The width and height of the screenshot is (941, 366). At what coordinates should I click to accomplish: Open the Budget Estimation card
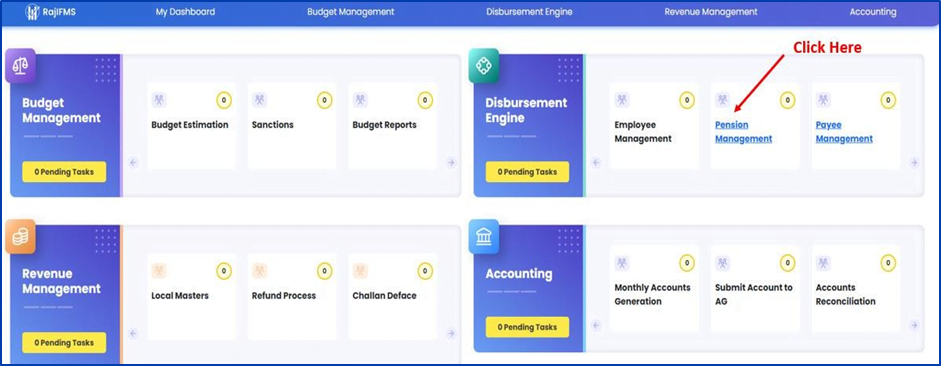[191, 126]
